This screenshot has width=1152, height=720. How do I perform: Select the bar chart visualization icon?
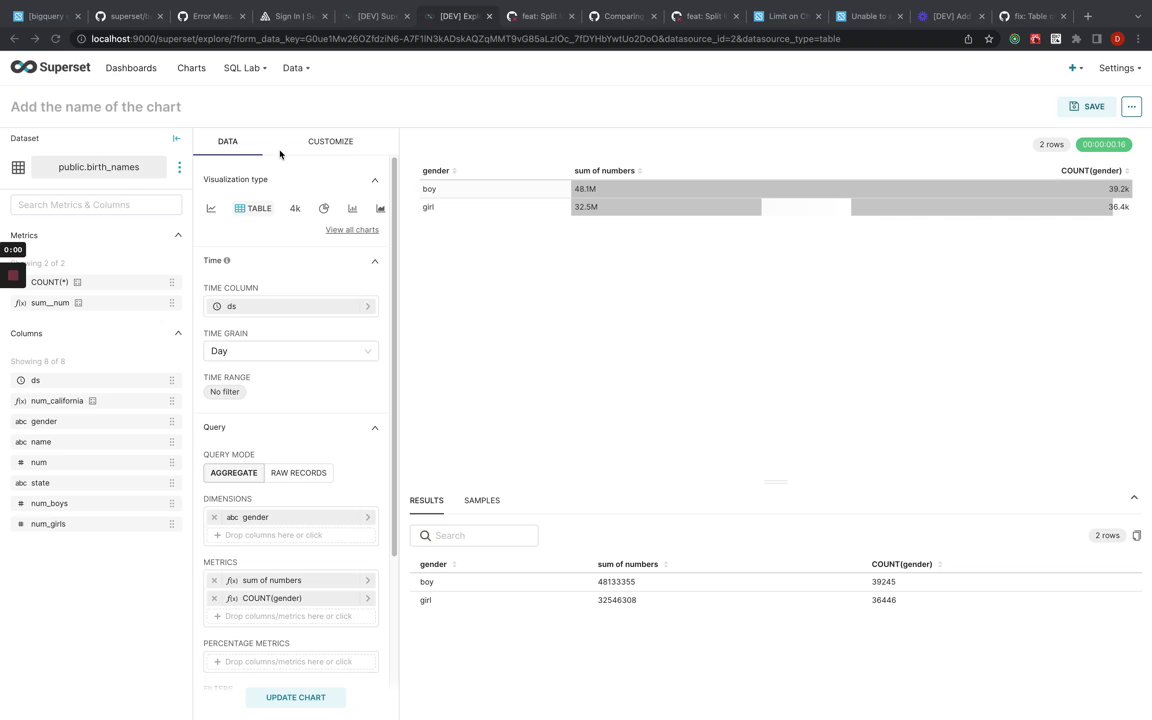point(352,209)
